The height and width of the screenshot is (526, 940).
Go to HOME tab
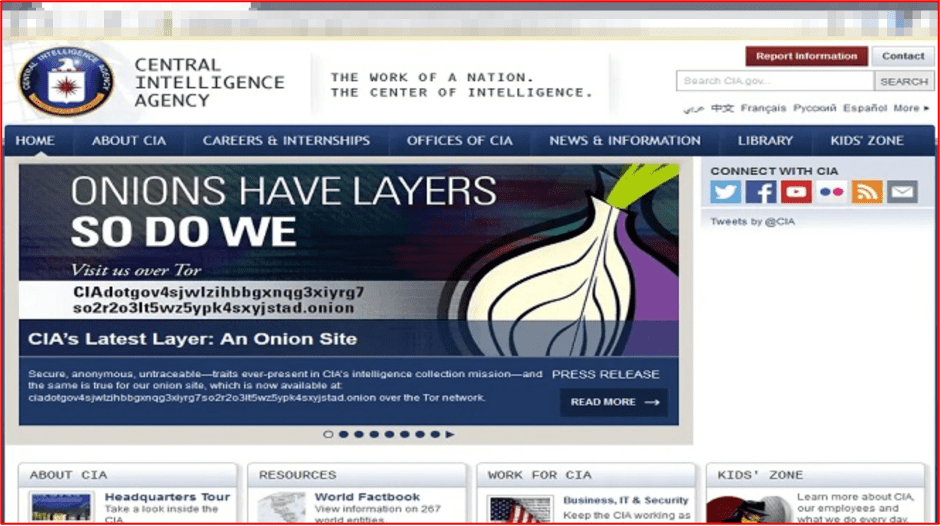pyautogui.click(x=35, y=141)
